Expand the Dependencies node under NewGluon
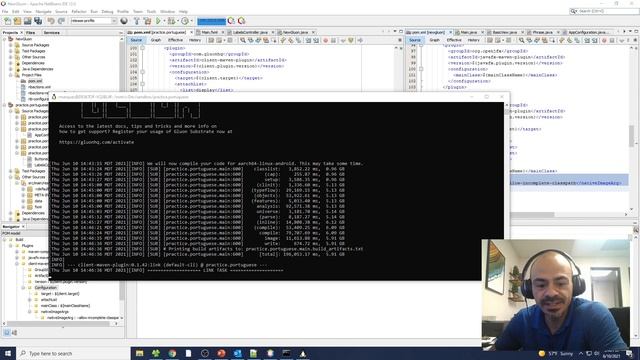The height and width of the screenshot is (360, 640). (x=11, y=63)
